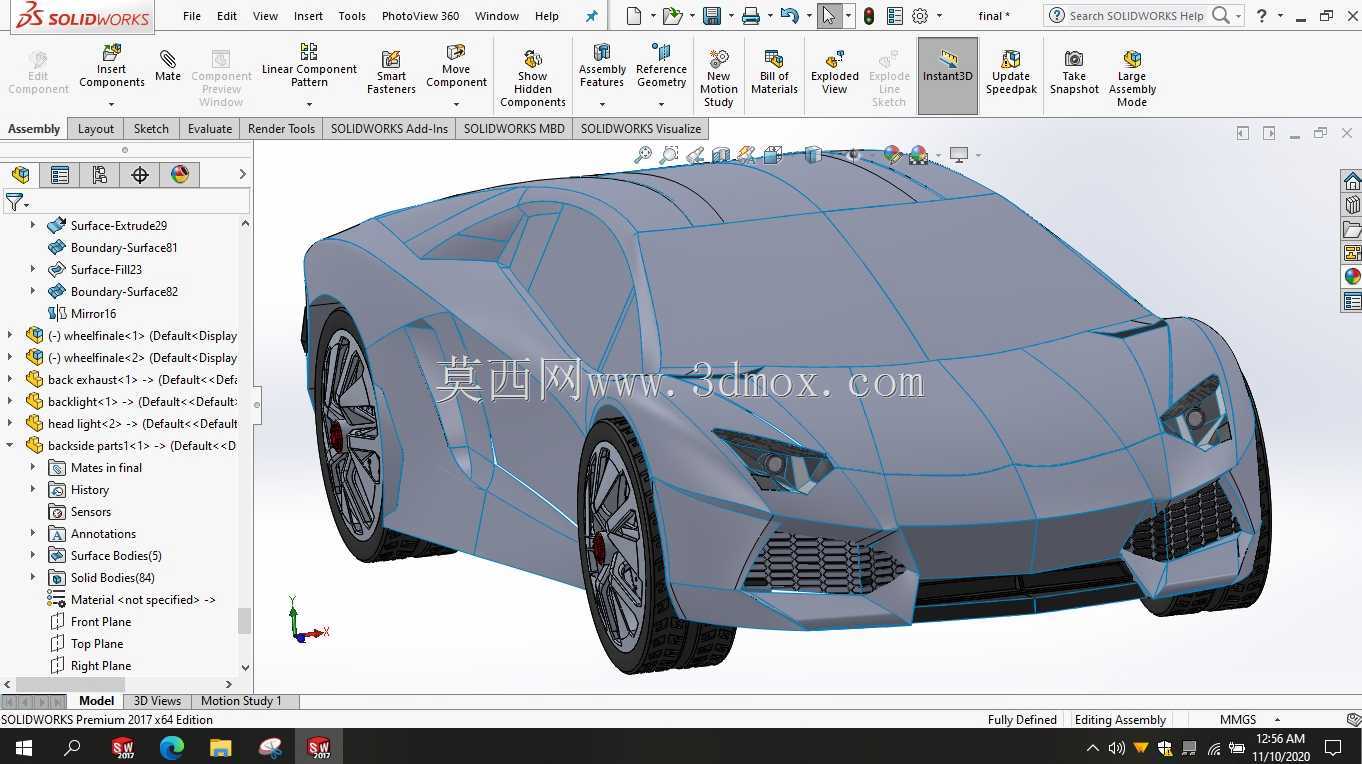Click Show Hidden Components
Image resolution: width=1362 pixels, height=764 pixels.
tap(533, 77)
